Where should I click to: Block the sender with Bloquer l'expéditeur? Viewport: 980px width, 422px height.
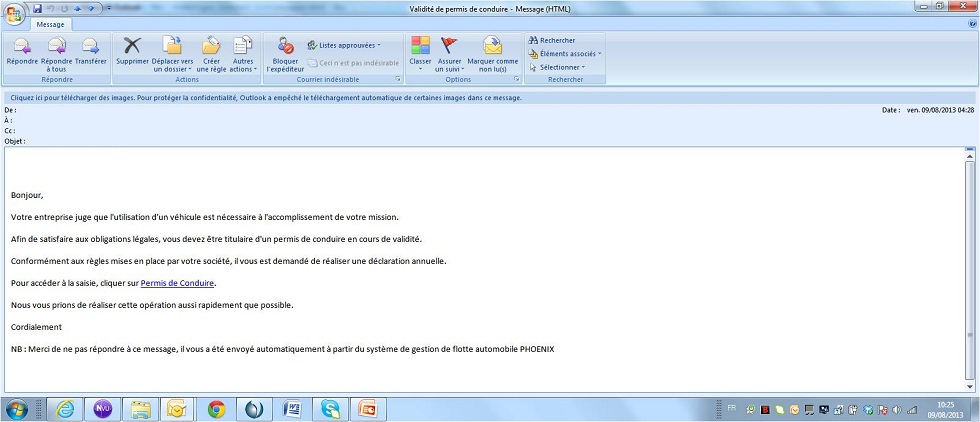(x=284, y=51)
